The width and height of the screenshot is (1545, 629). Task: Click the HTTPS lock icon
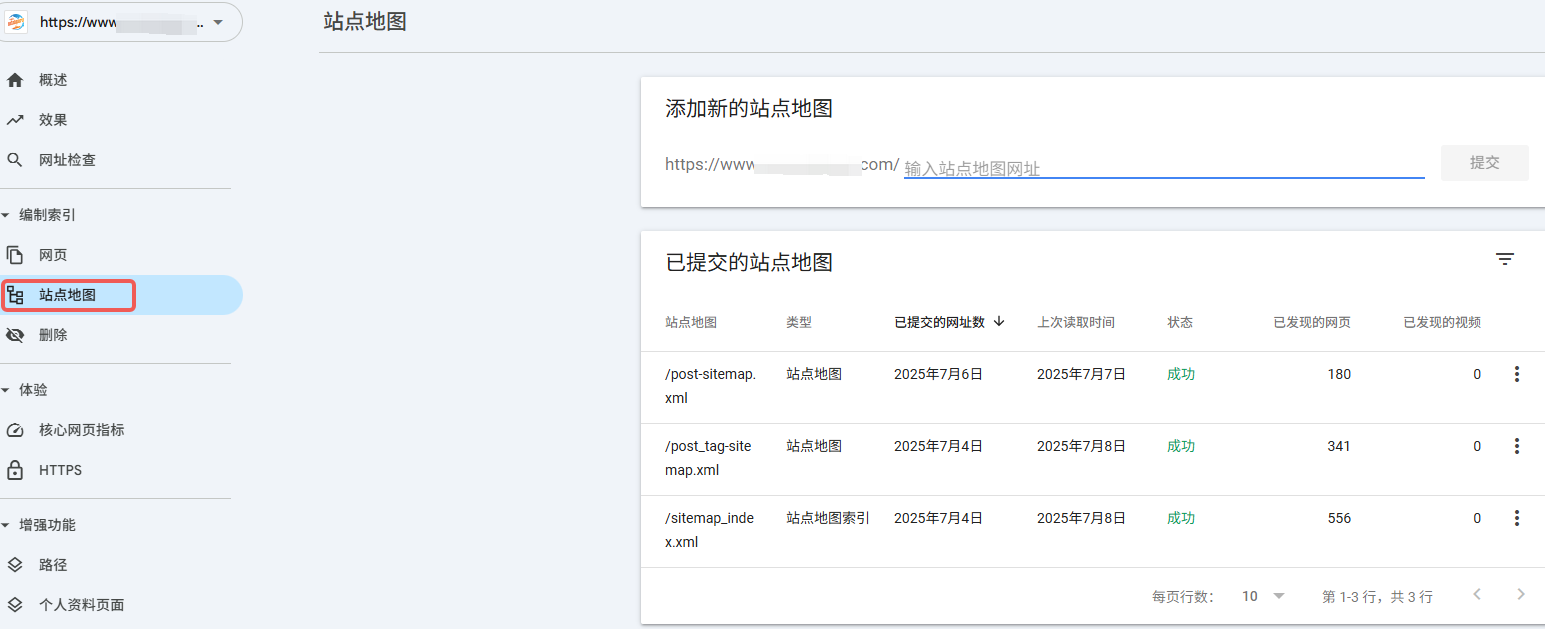pos(15,470)
